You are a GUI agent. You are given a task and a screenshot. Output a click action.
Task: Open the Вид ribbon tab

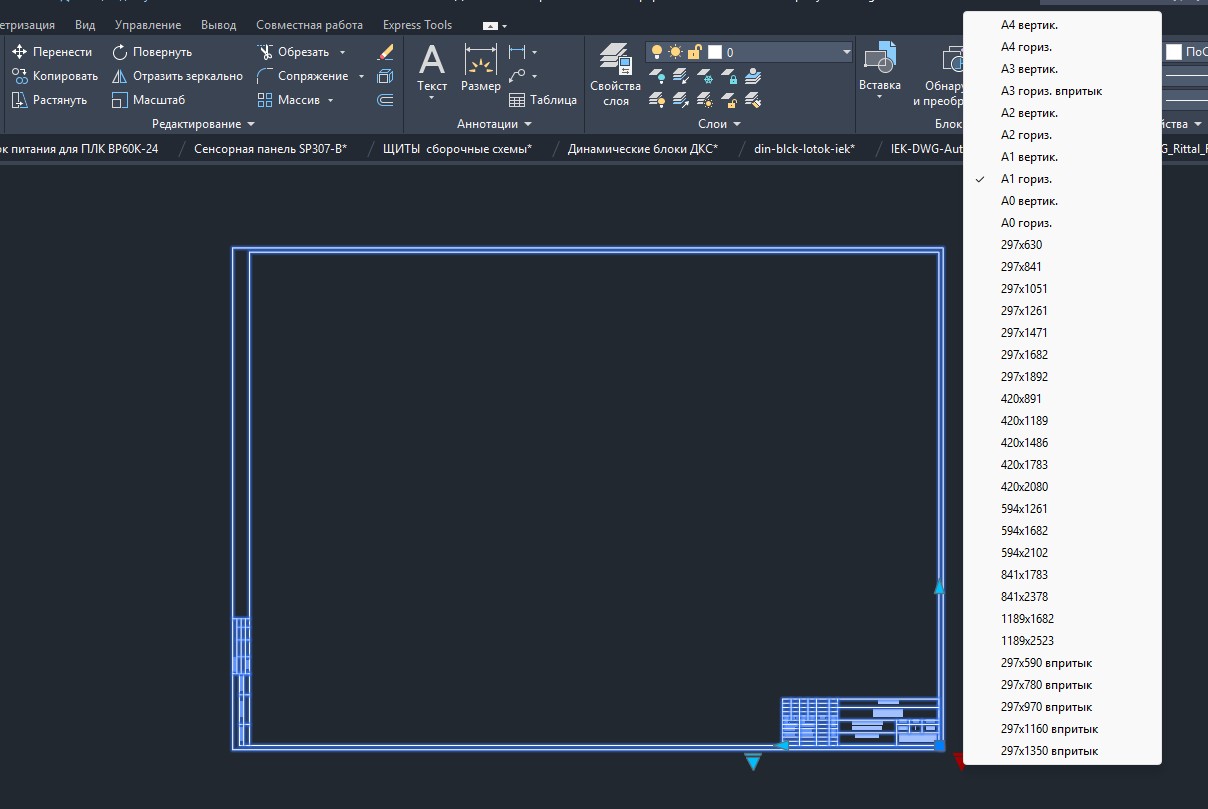tap(85, 25)
